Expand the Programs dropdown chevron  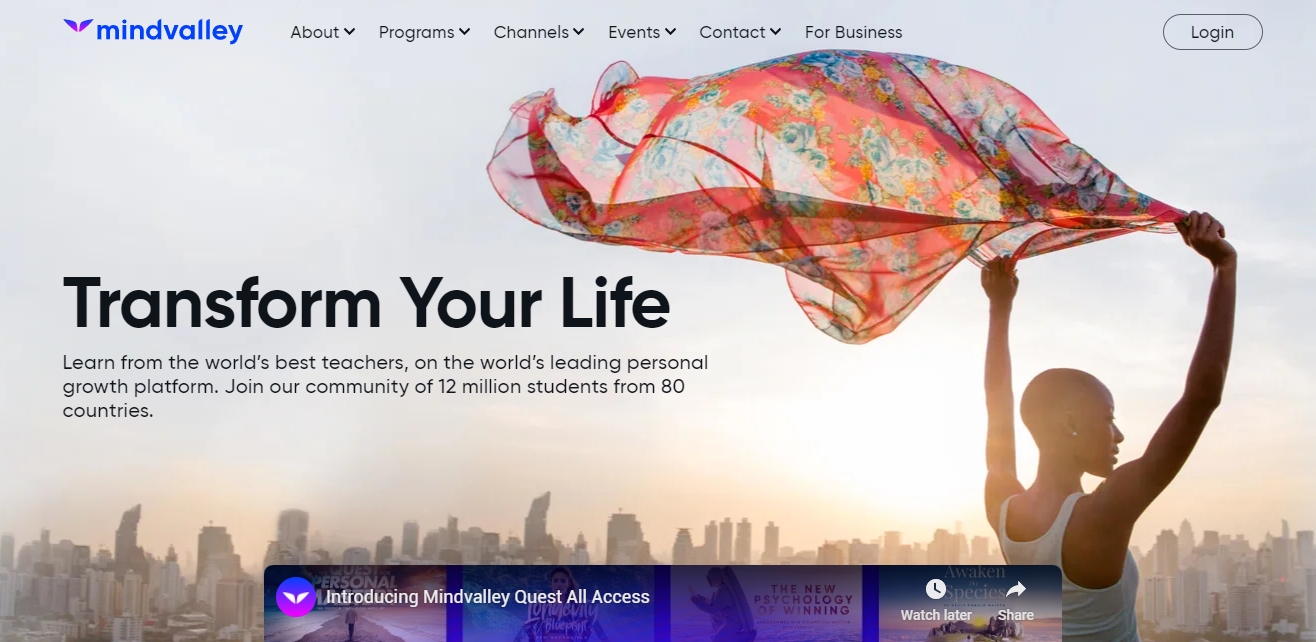click(464, 32)
